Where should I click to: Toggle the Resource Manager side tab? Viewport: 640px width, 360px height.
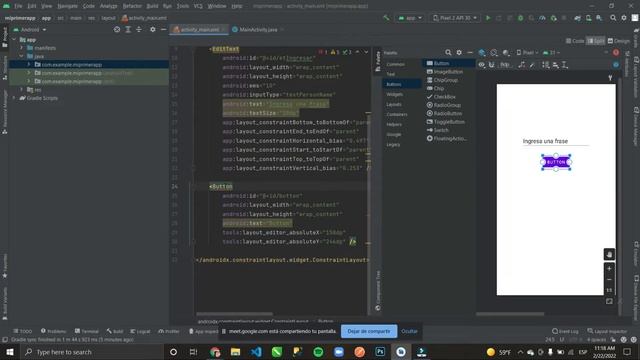(x=4, y=112)
